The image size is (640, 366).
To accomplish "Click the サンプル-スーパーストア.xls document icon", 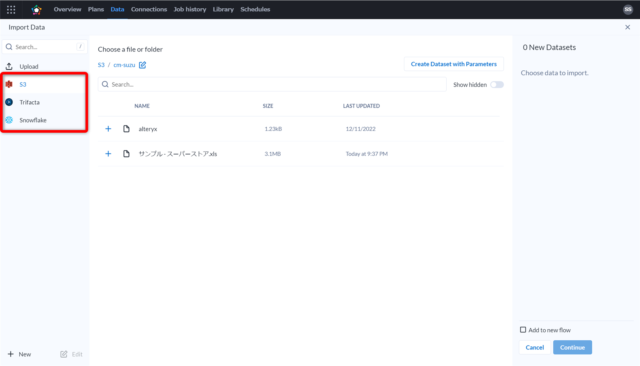I will (127, 154).
